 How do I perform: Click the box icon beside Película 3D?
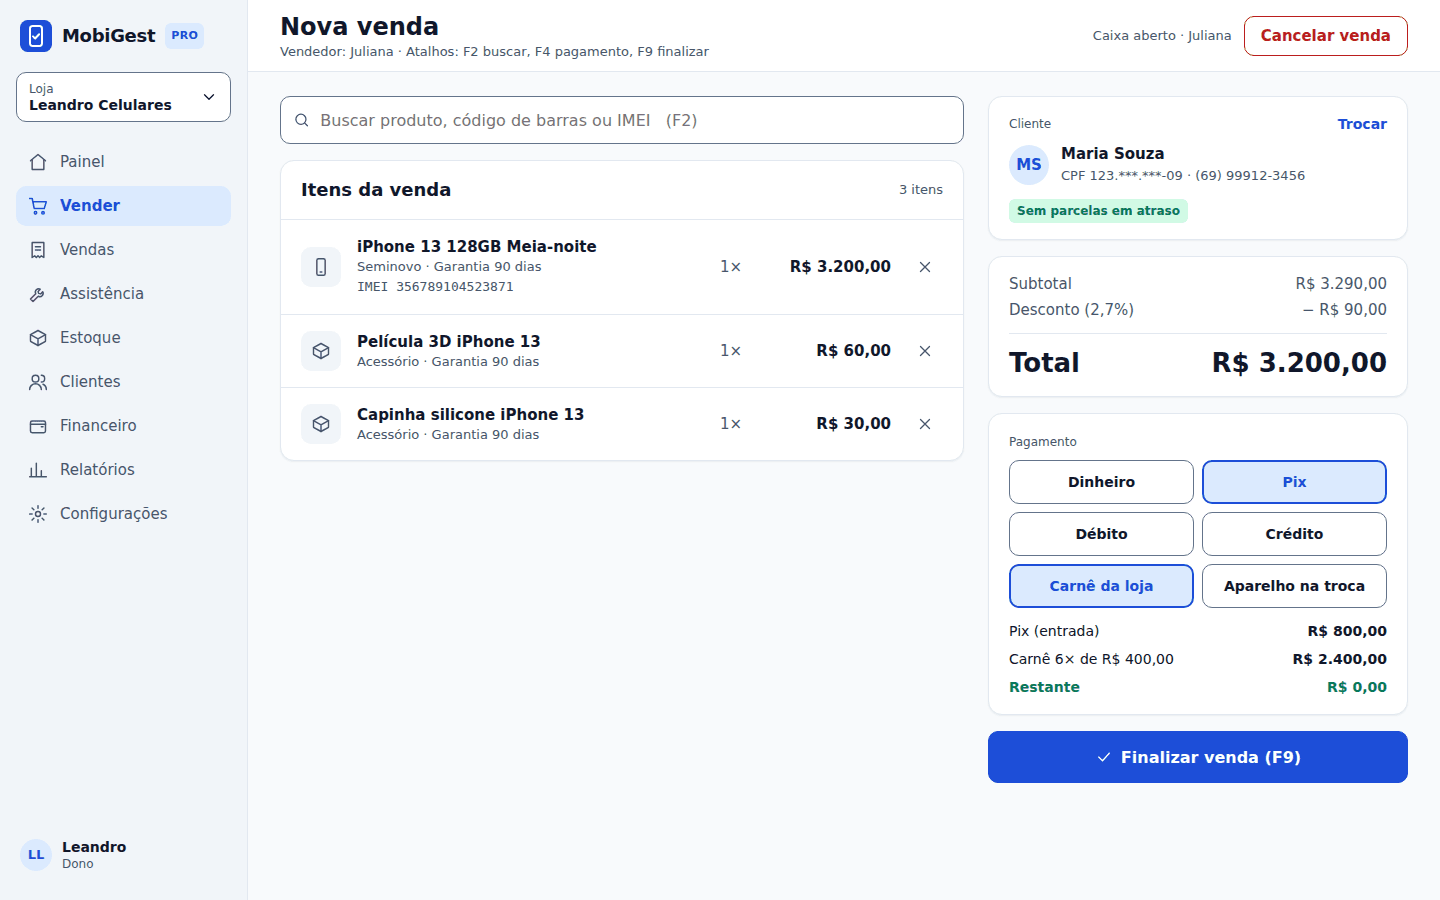321,351
